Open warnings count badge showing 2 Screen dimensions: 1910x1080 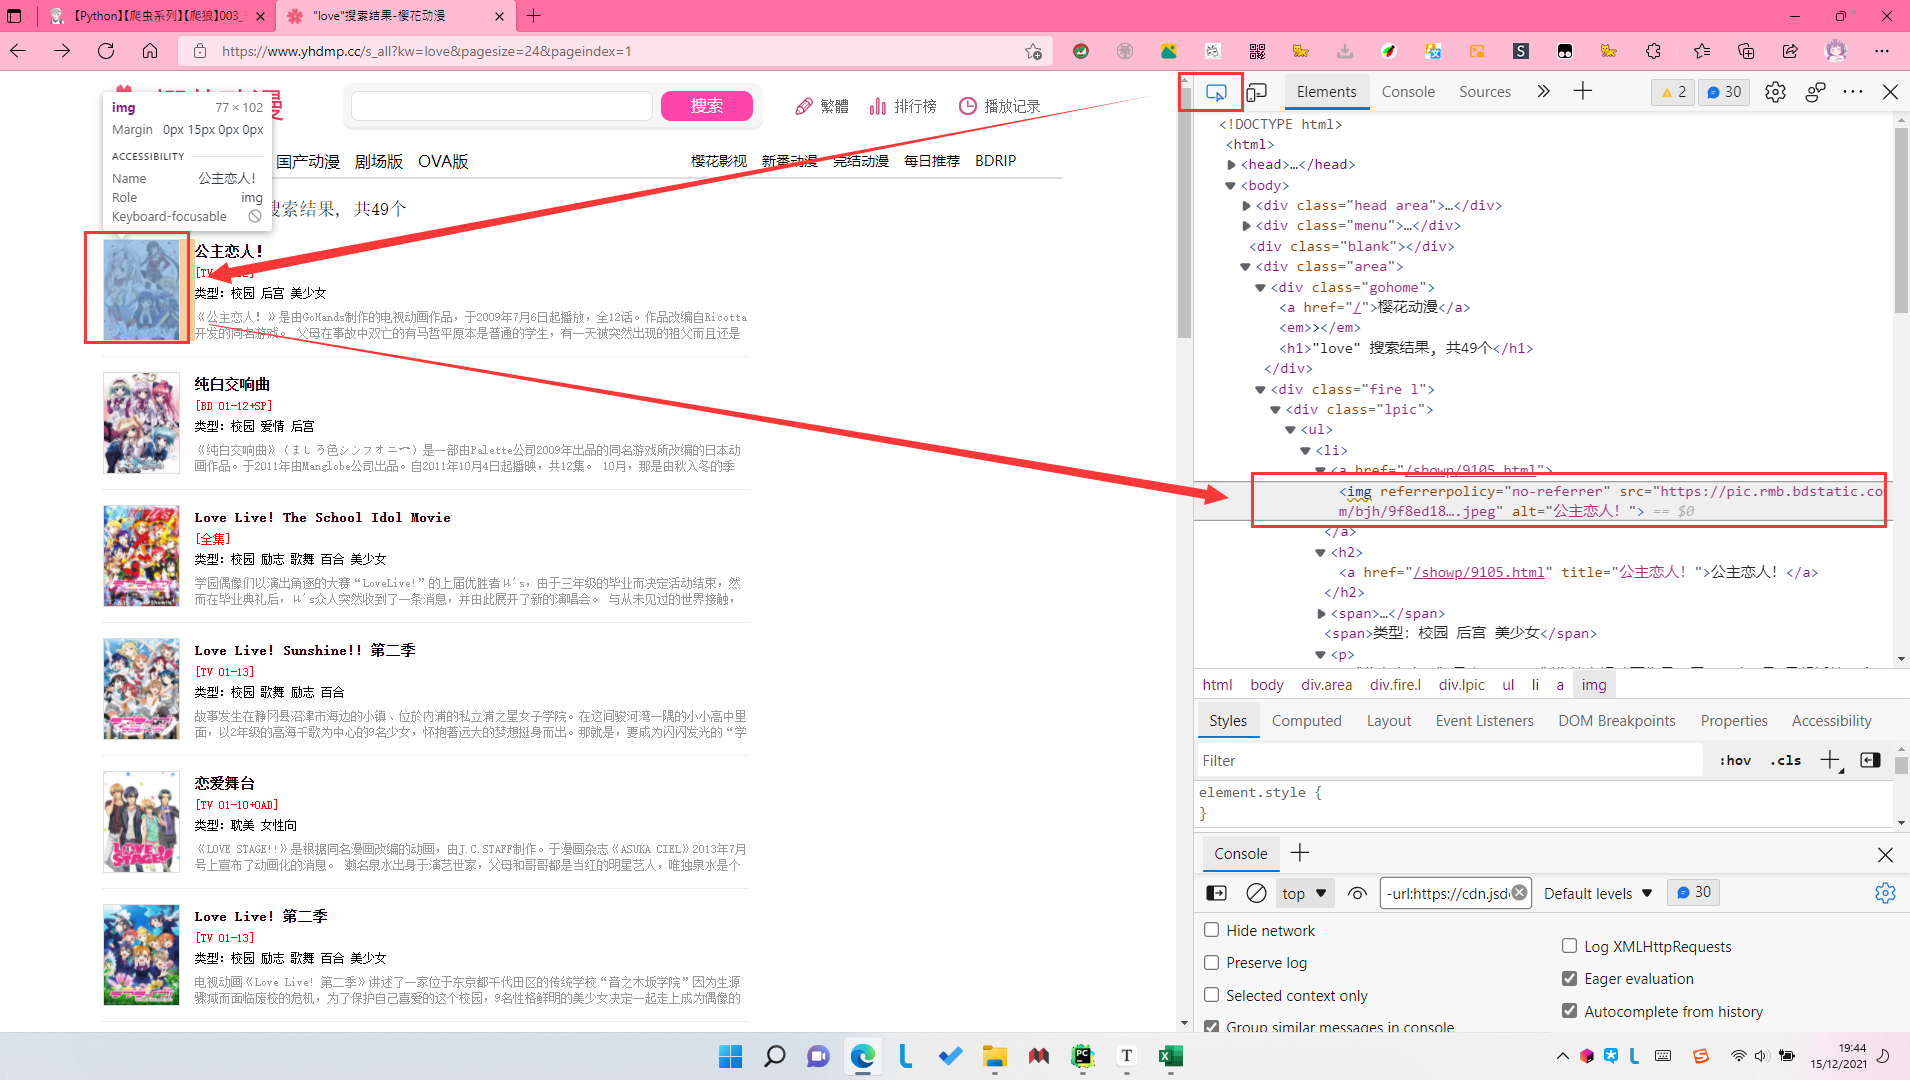click(x=1673, y=92)
